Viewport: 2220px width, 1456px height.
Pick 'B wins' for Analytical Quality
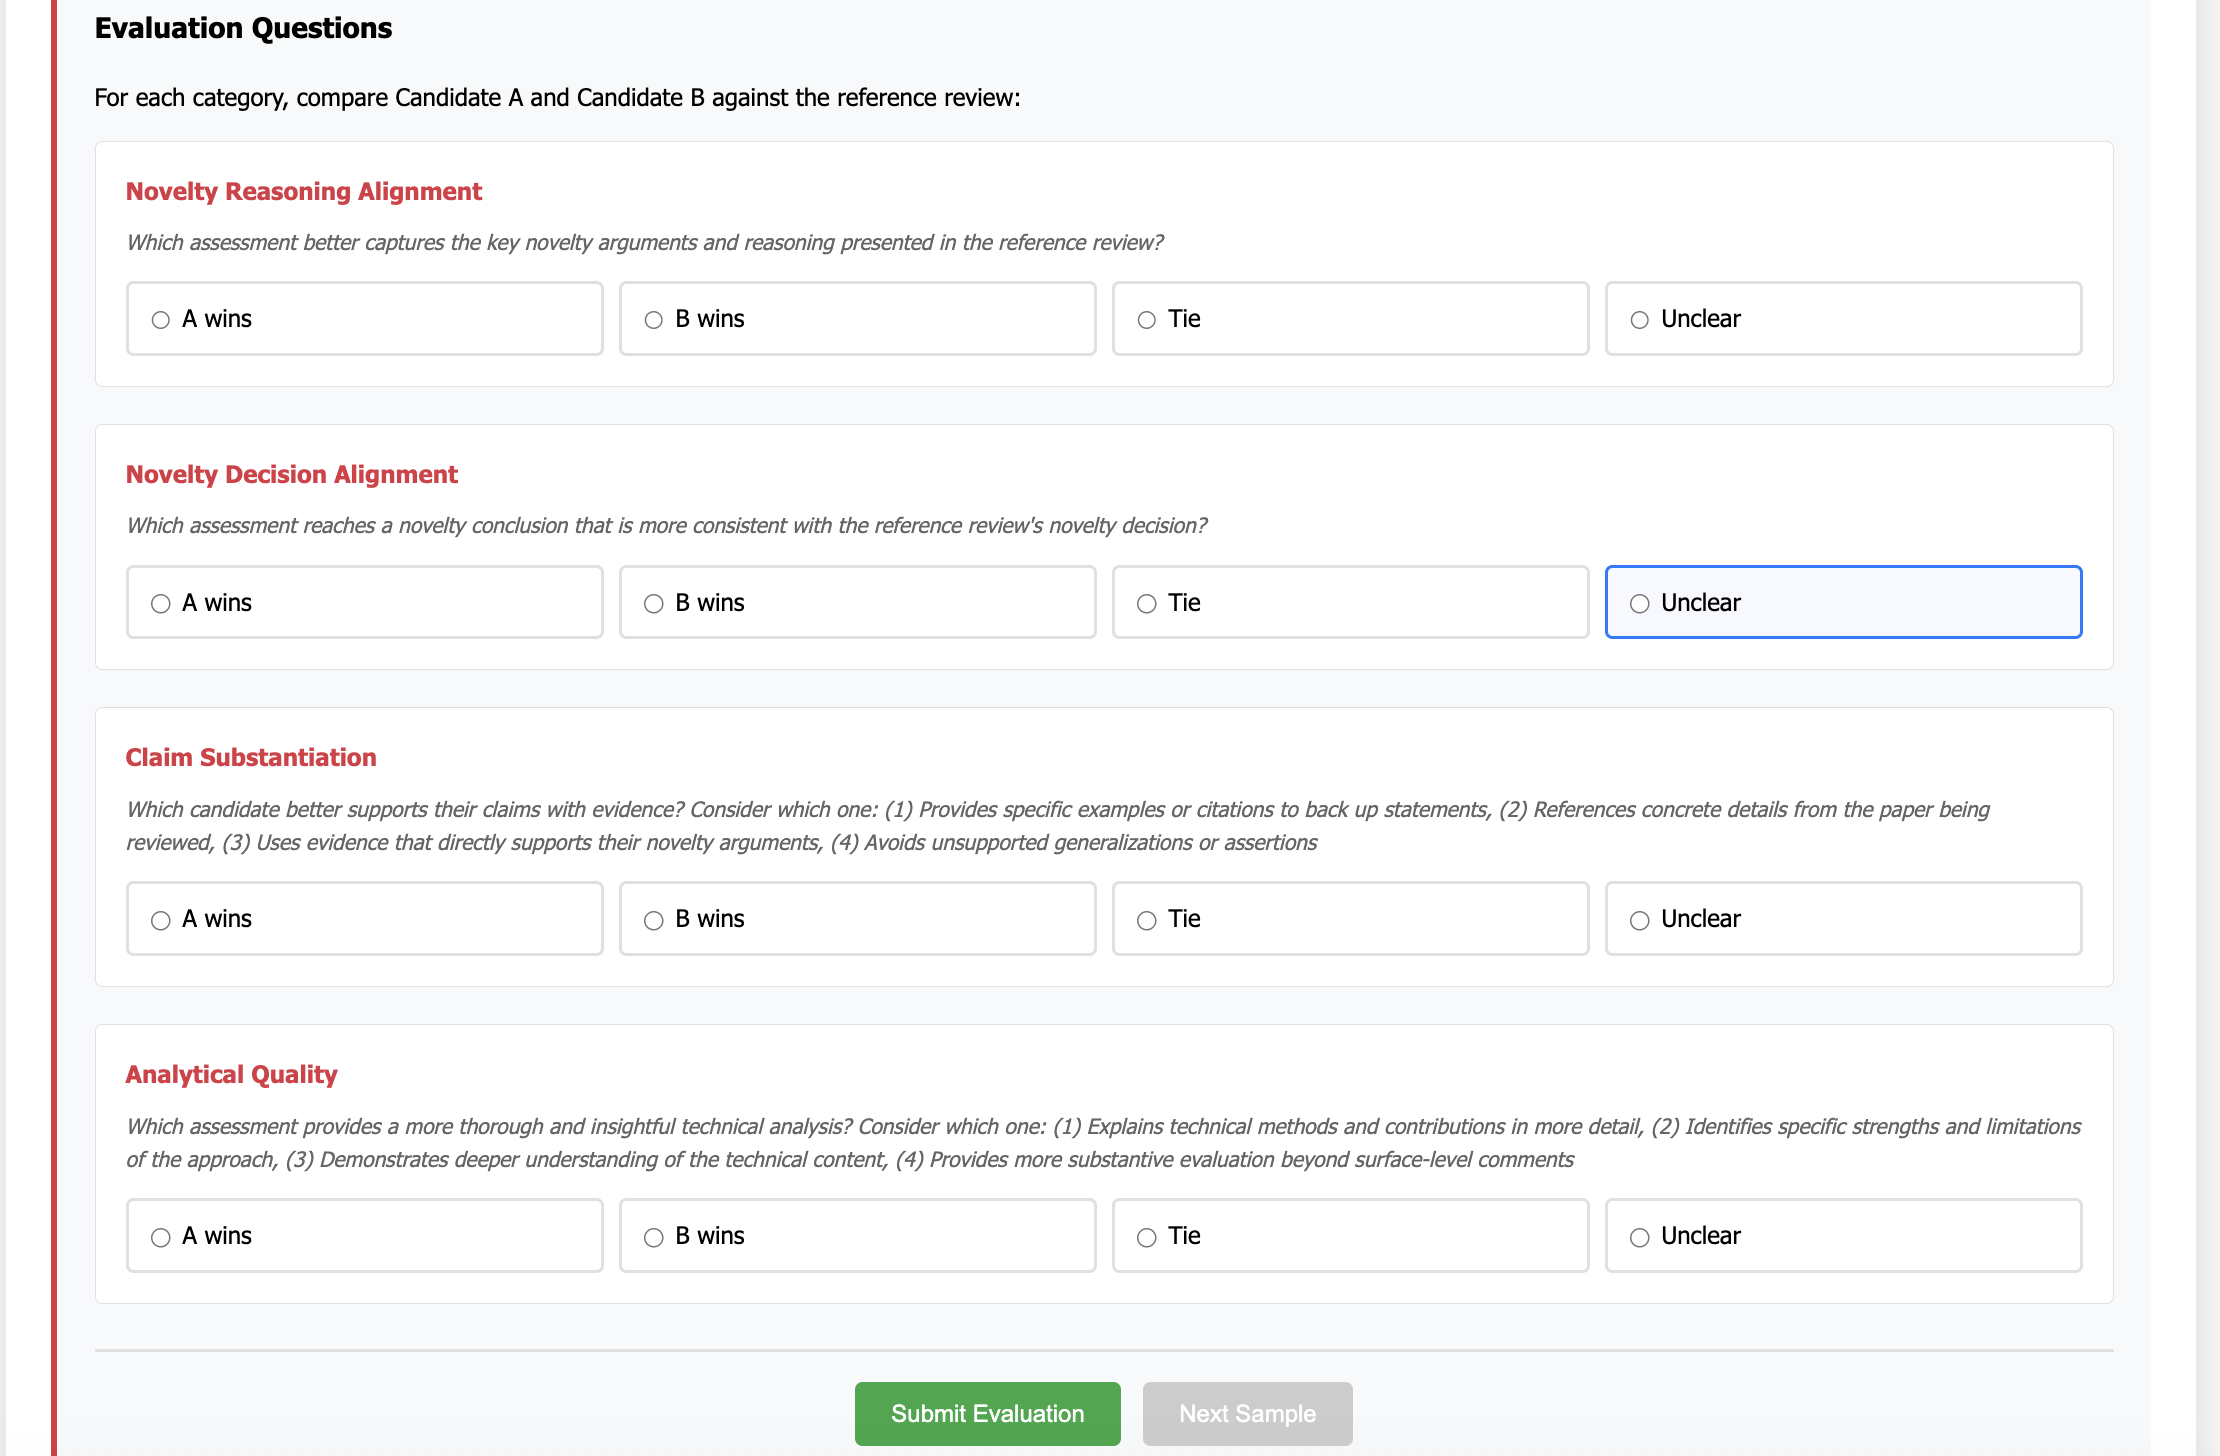[x=654, y=1237]
